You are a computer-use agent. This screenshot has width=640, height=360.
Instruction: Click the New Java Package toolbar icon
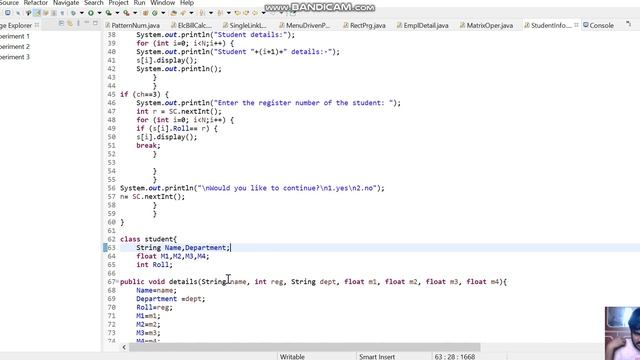[x=145, y=13]
